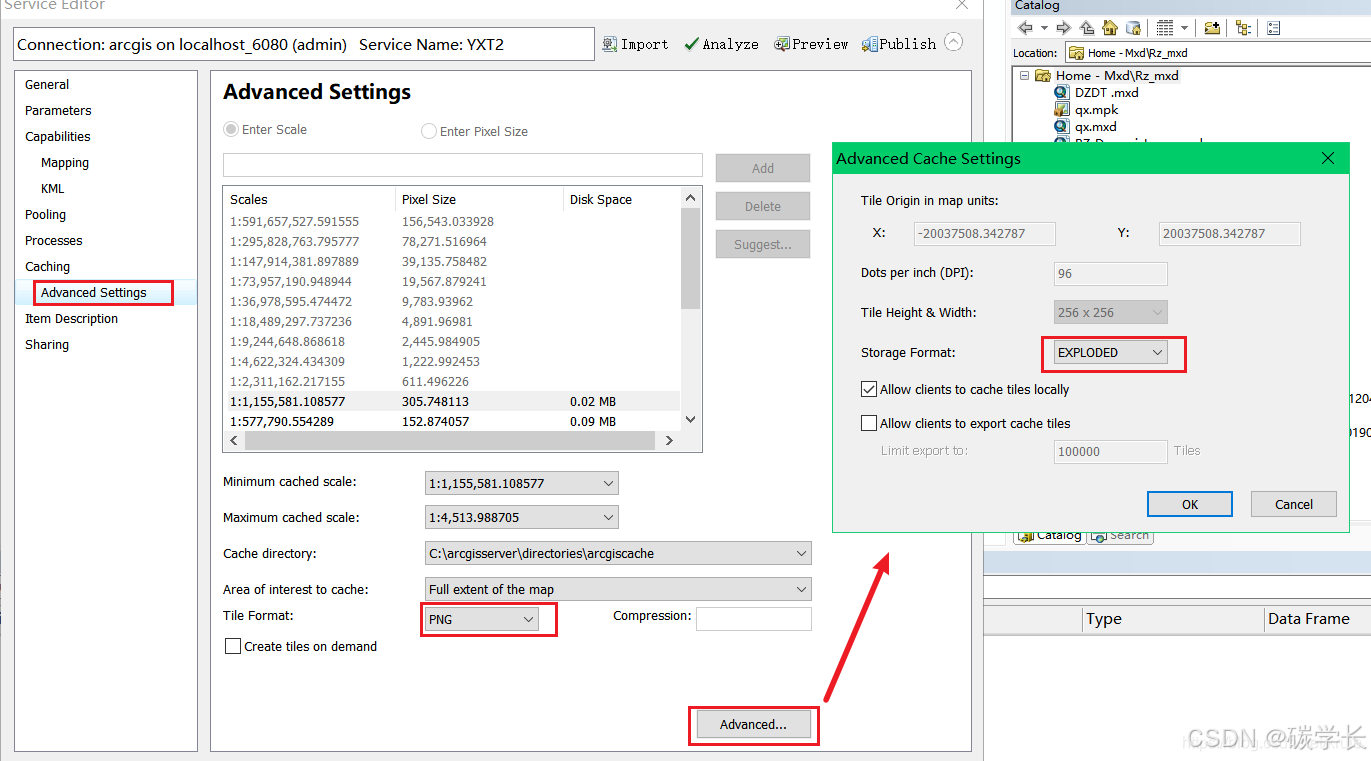1371x761 pixels.
Task: Open the service Preview tool
Action: tap(782, 44)
